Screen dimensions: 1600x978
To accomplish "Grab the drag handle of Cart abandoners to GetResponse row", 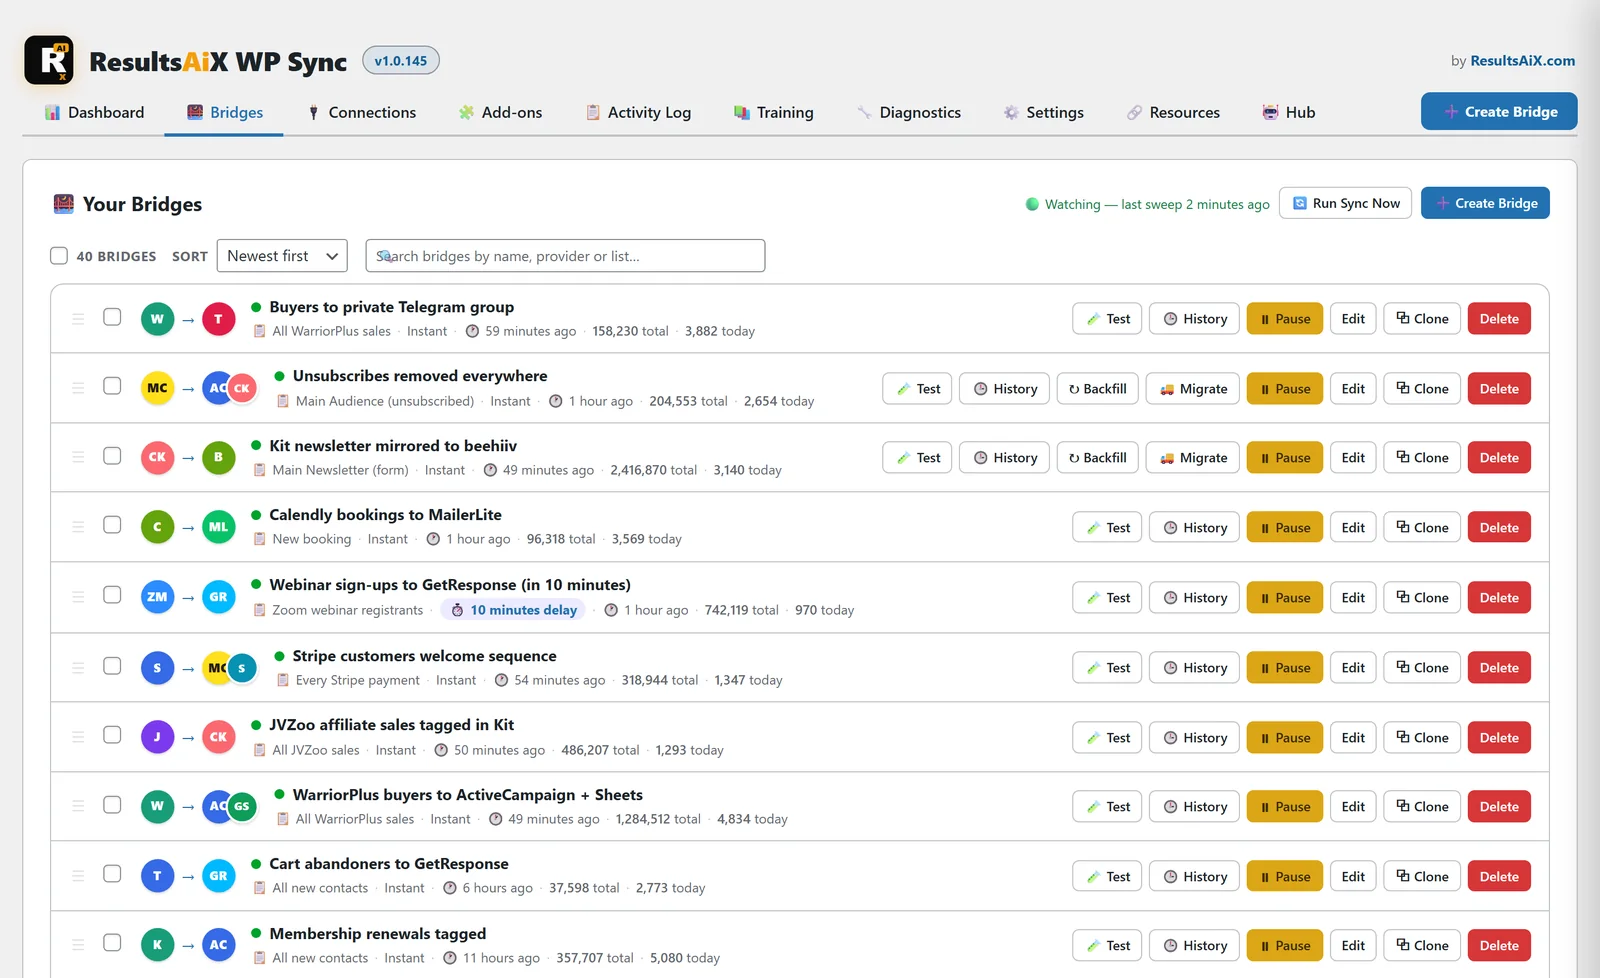I will [78, 876].
